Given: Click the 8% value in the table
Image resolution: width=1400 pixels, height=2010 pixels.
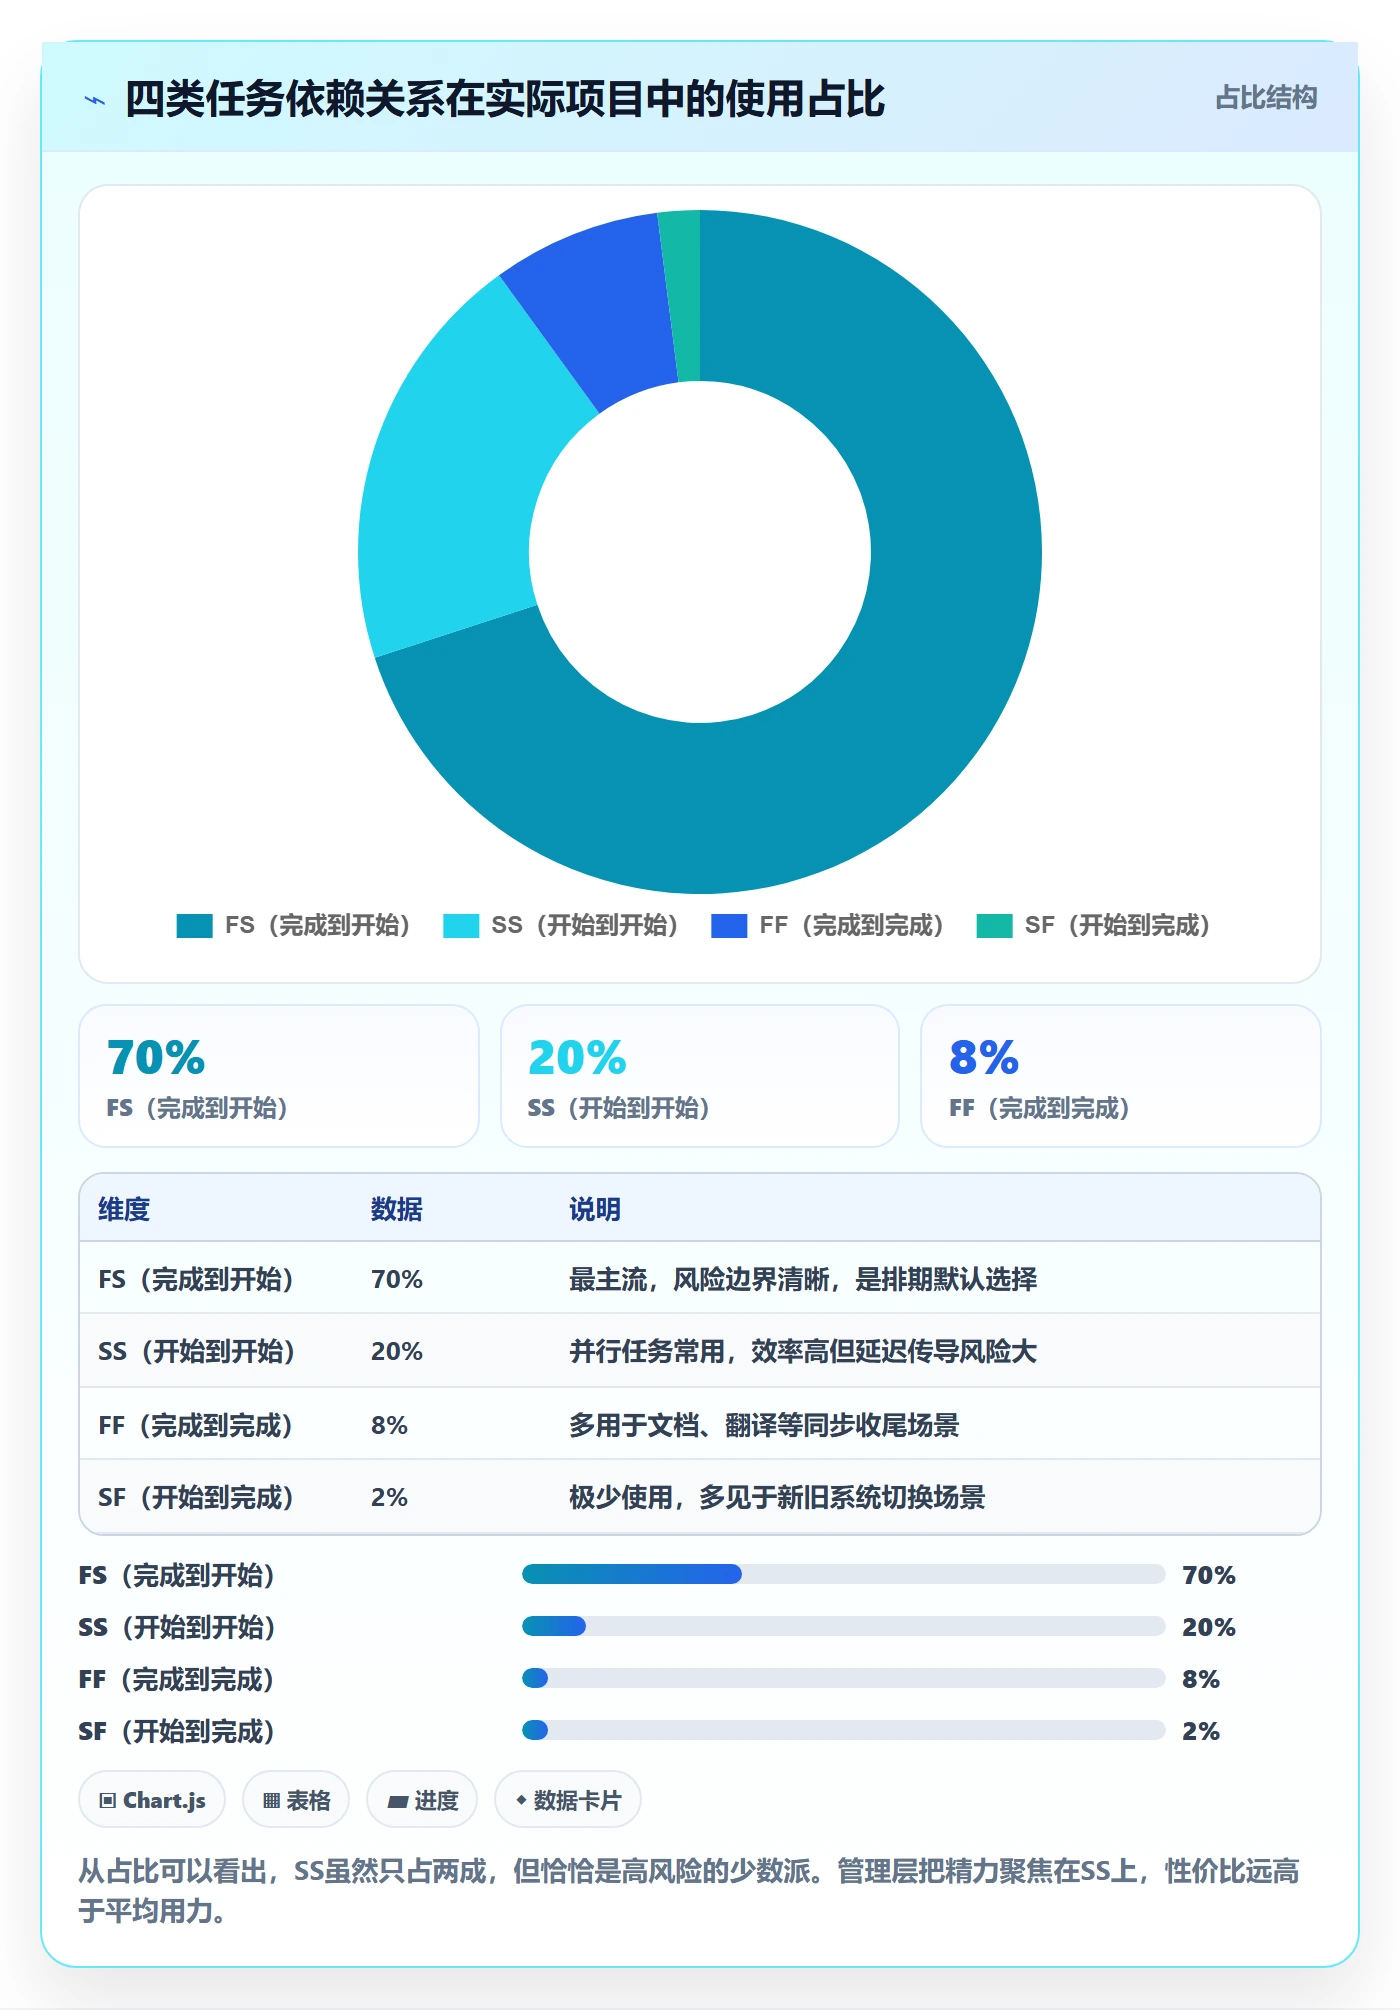Looking at the screenshot, I should point(389,1425).
